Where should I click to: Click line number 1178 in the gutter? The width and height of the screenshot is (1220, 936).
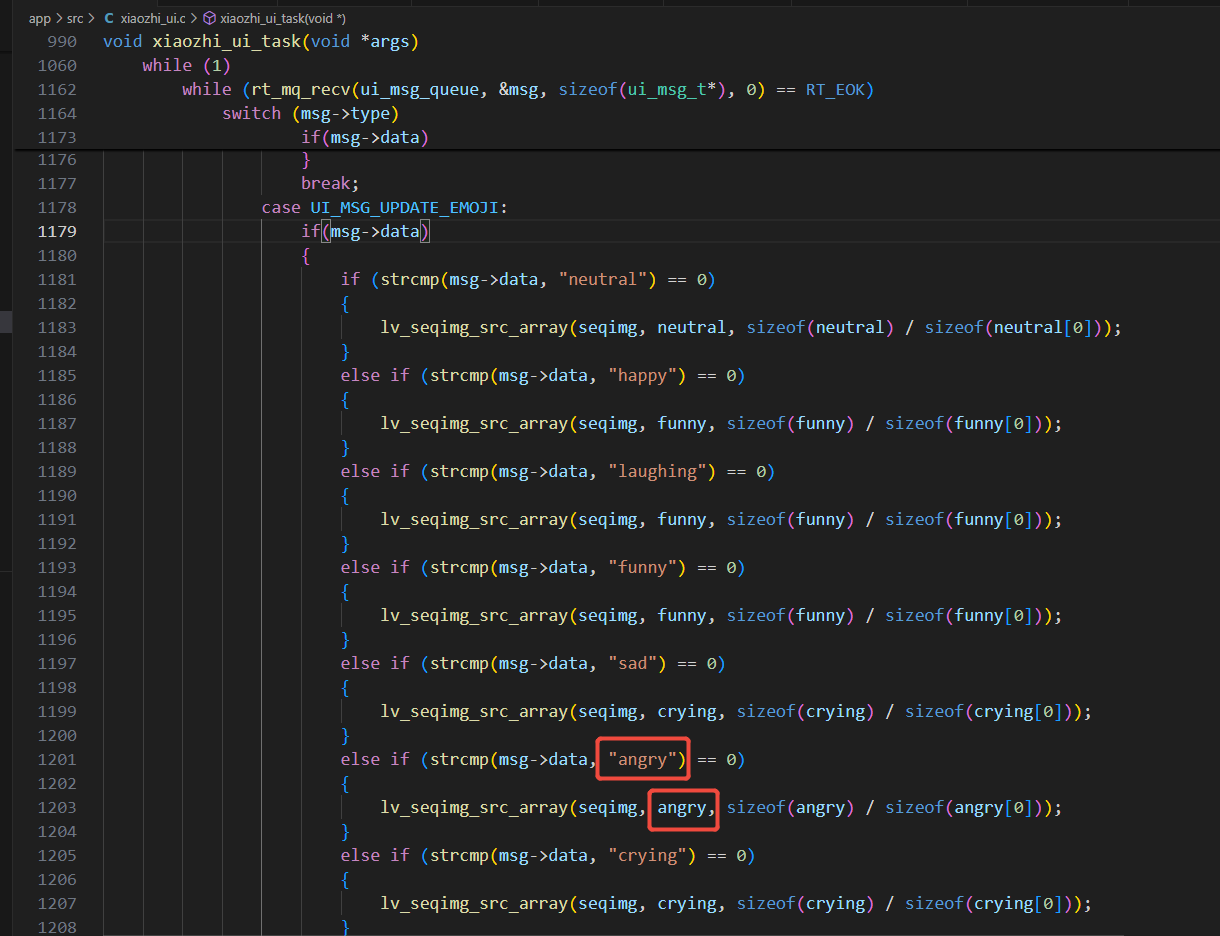56,207
